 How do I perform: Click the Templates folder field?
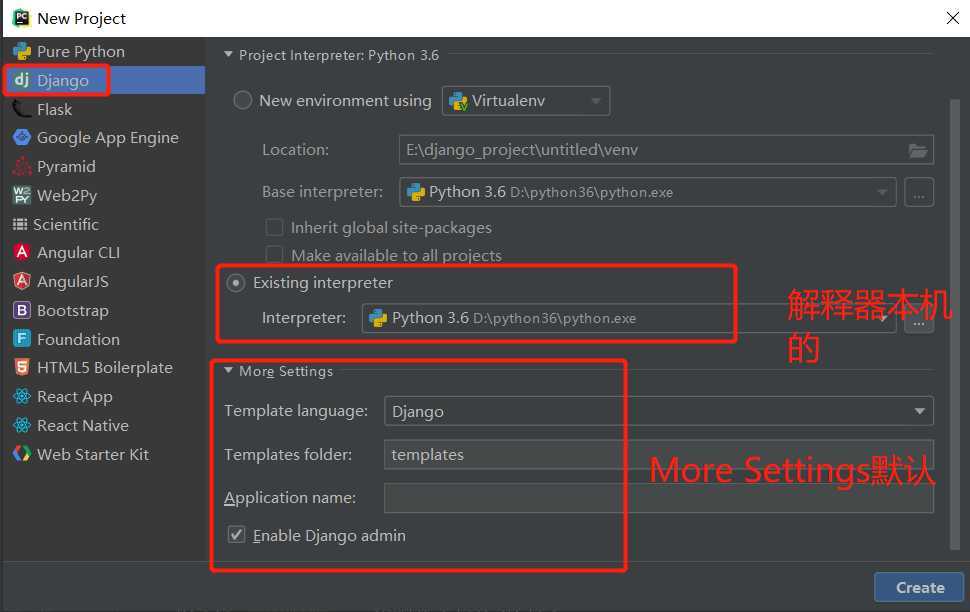[659, 454]
